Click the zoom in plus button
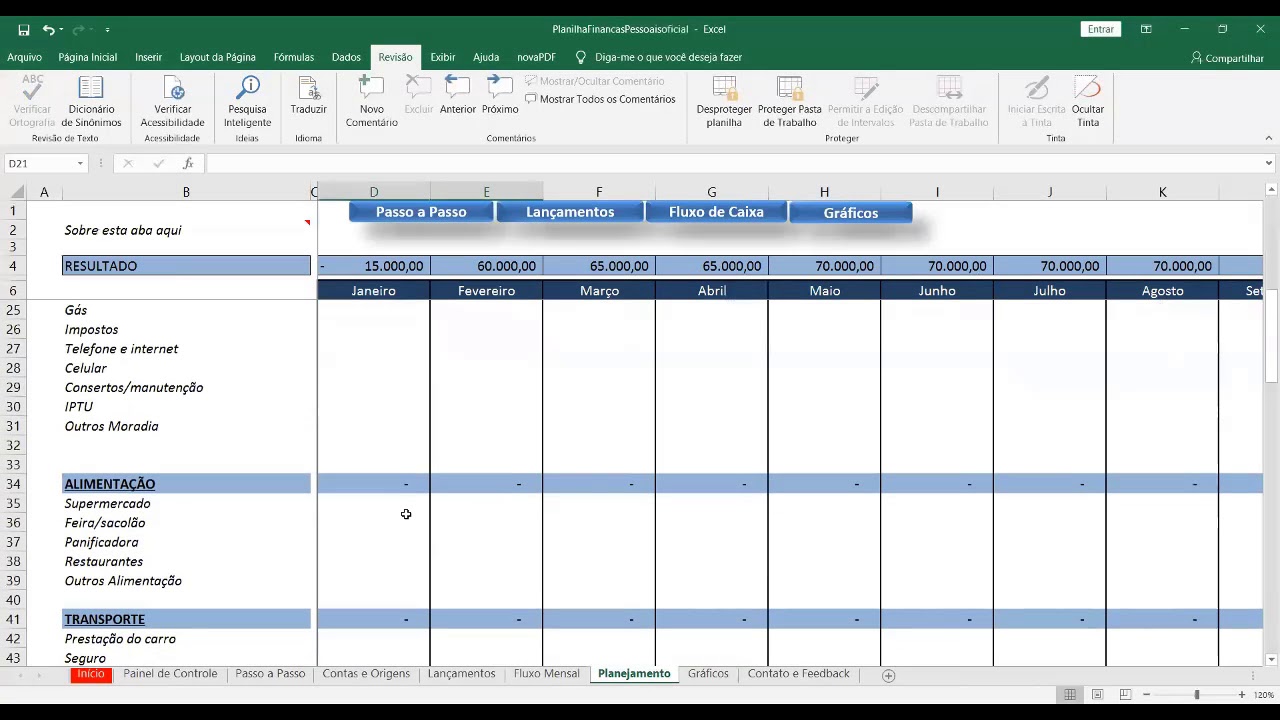Image resolution: width=1280 pixels, height=720 pixels. (x=1242, y=695)
